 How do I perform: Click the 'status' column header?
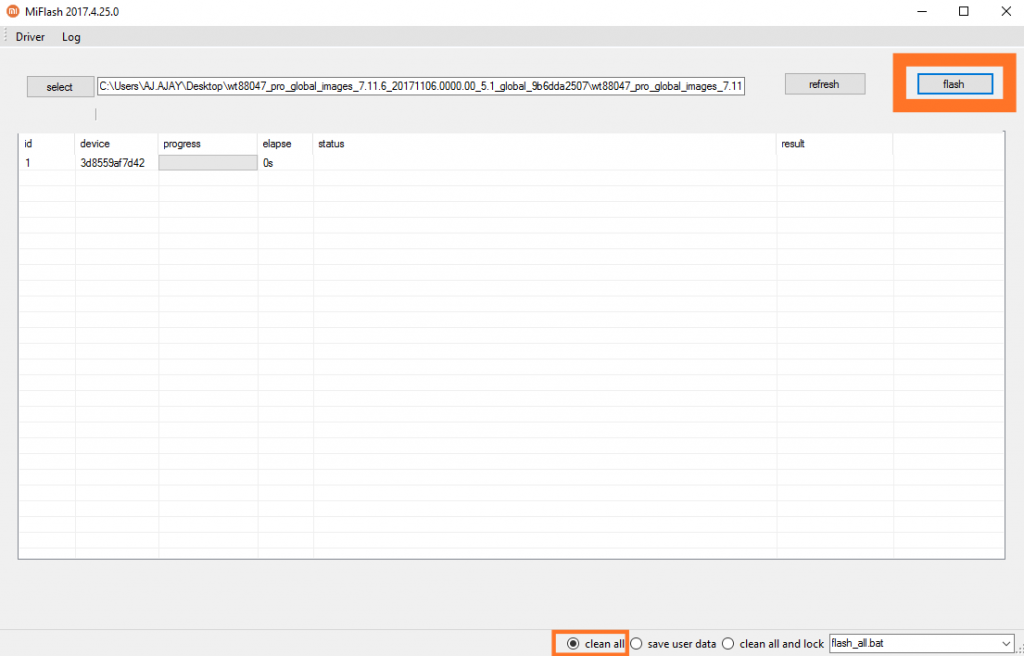pos(545,144)
